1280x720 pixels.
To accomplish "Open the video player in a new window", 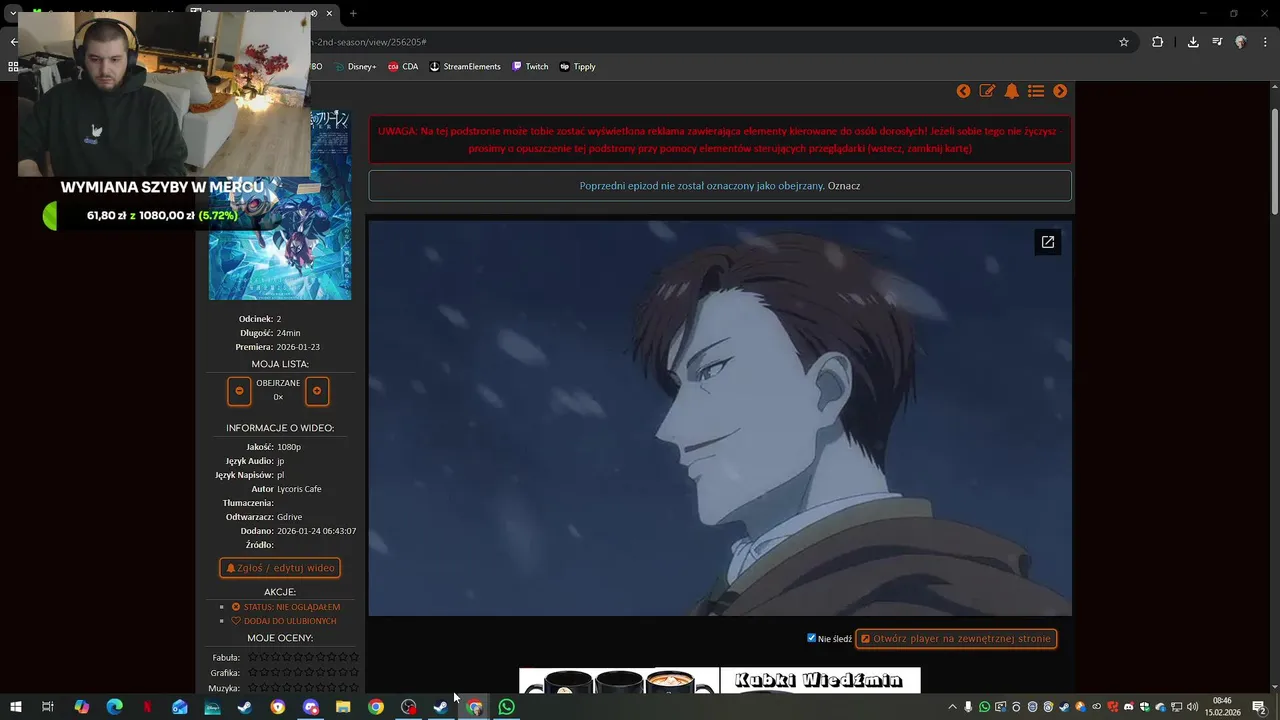I will tap(1047, 242).
